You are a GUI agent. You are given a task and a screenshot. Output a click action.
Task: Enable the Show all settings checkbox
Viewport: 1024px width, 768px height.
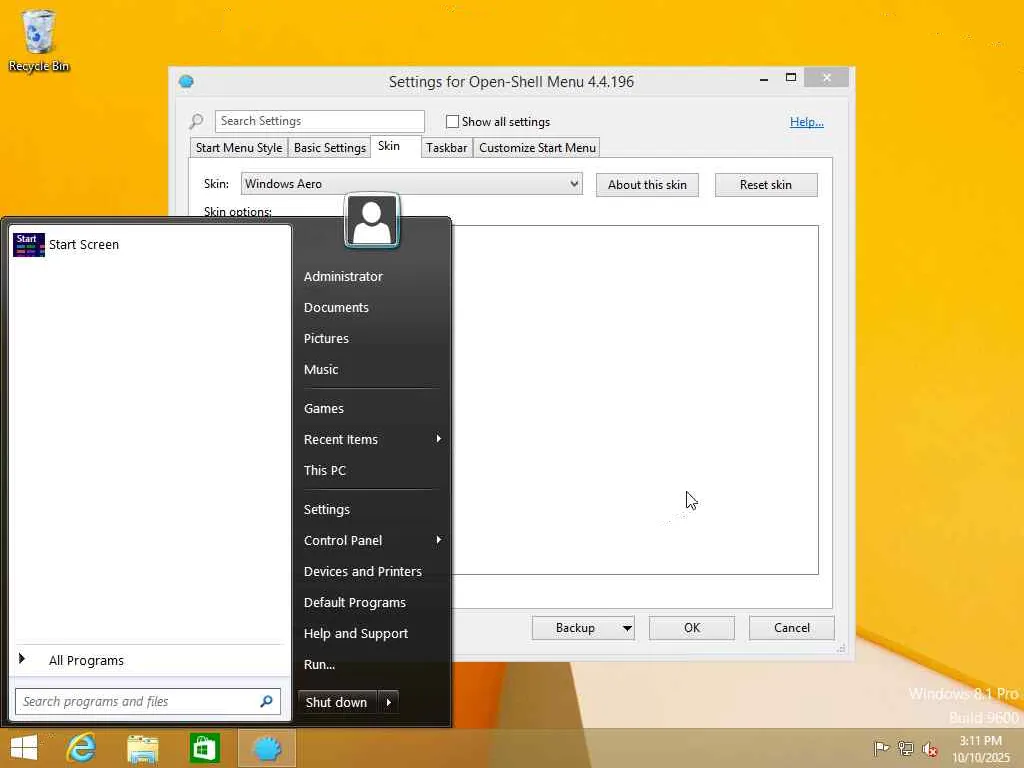(452, 121)
